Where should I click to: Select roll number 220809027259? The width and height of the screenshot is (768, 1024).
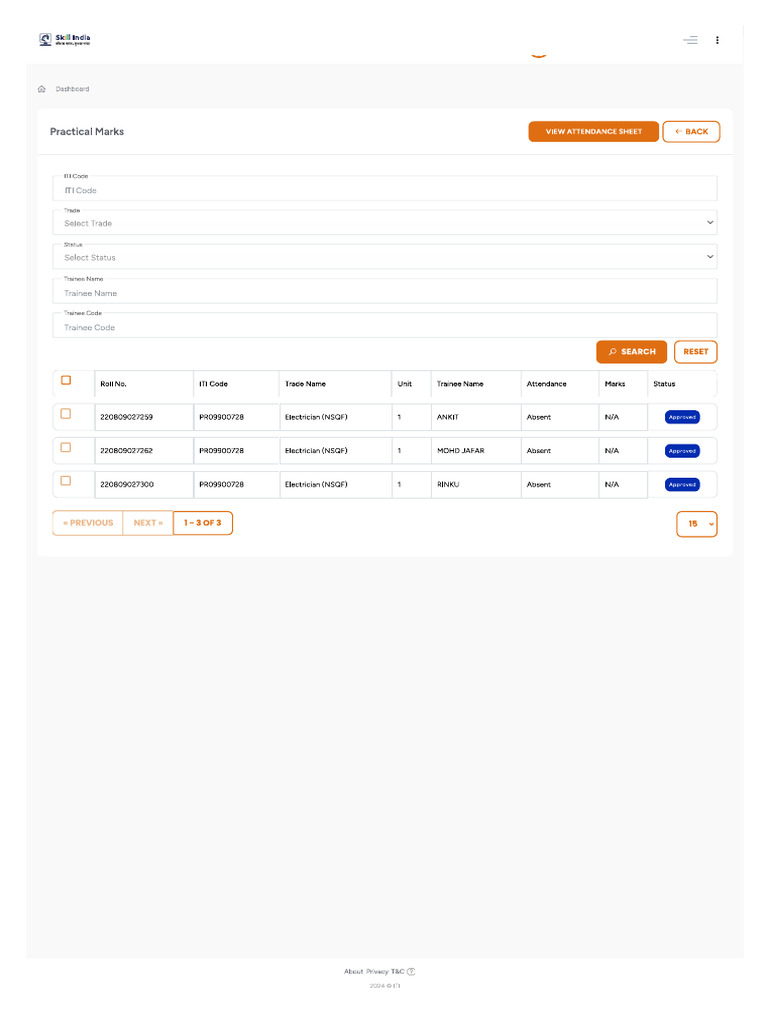tap(127, 417)
